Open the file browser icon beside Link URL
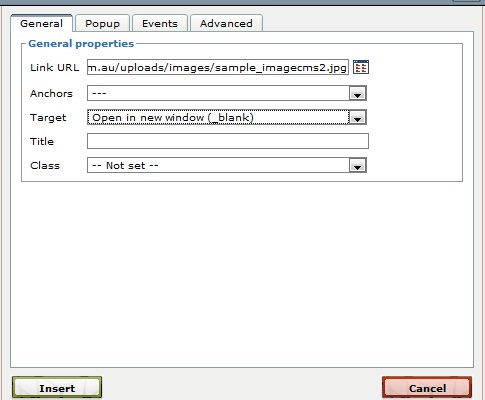Image resolution: width=485 pixels, height=400 pixels. [x=361, y=67]
